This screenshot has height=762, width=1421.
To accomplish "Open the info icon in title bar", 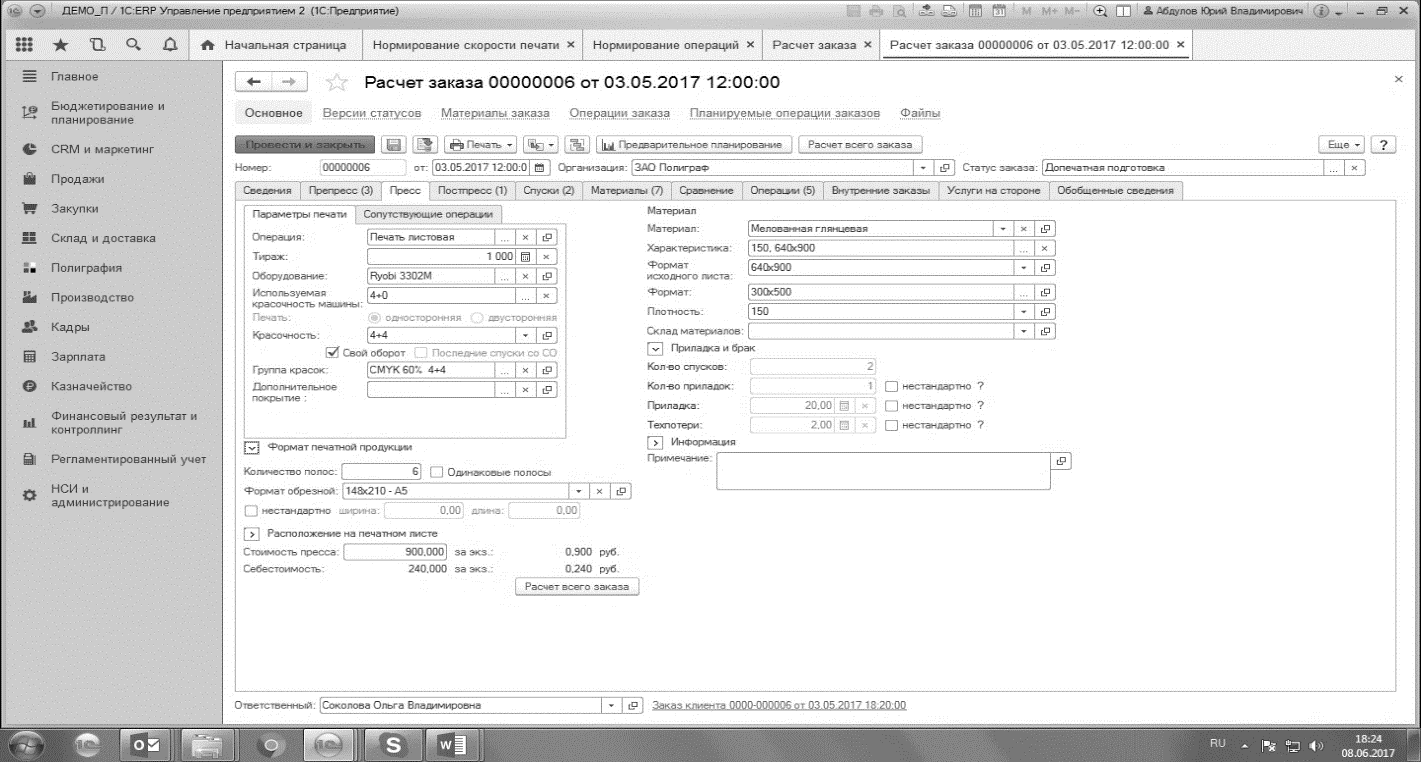I will click(x=1320, y=11).
